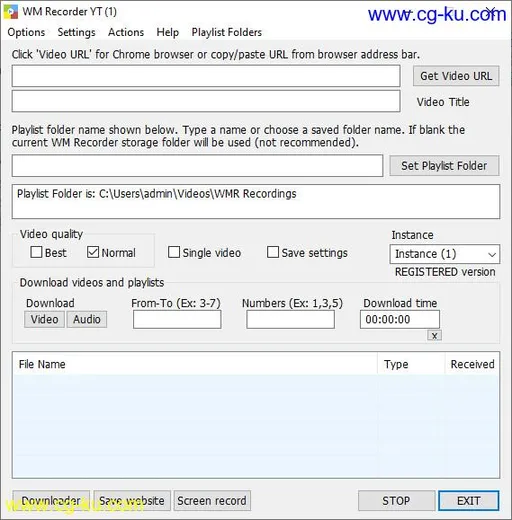Click the Set Playlist Folder button
The image size is (512, 520).
(444, 166)
